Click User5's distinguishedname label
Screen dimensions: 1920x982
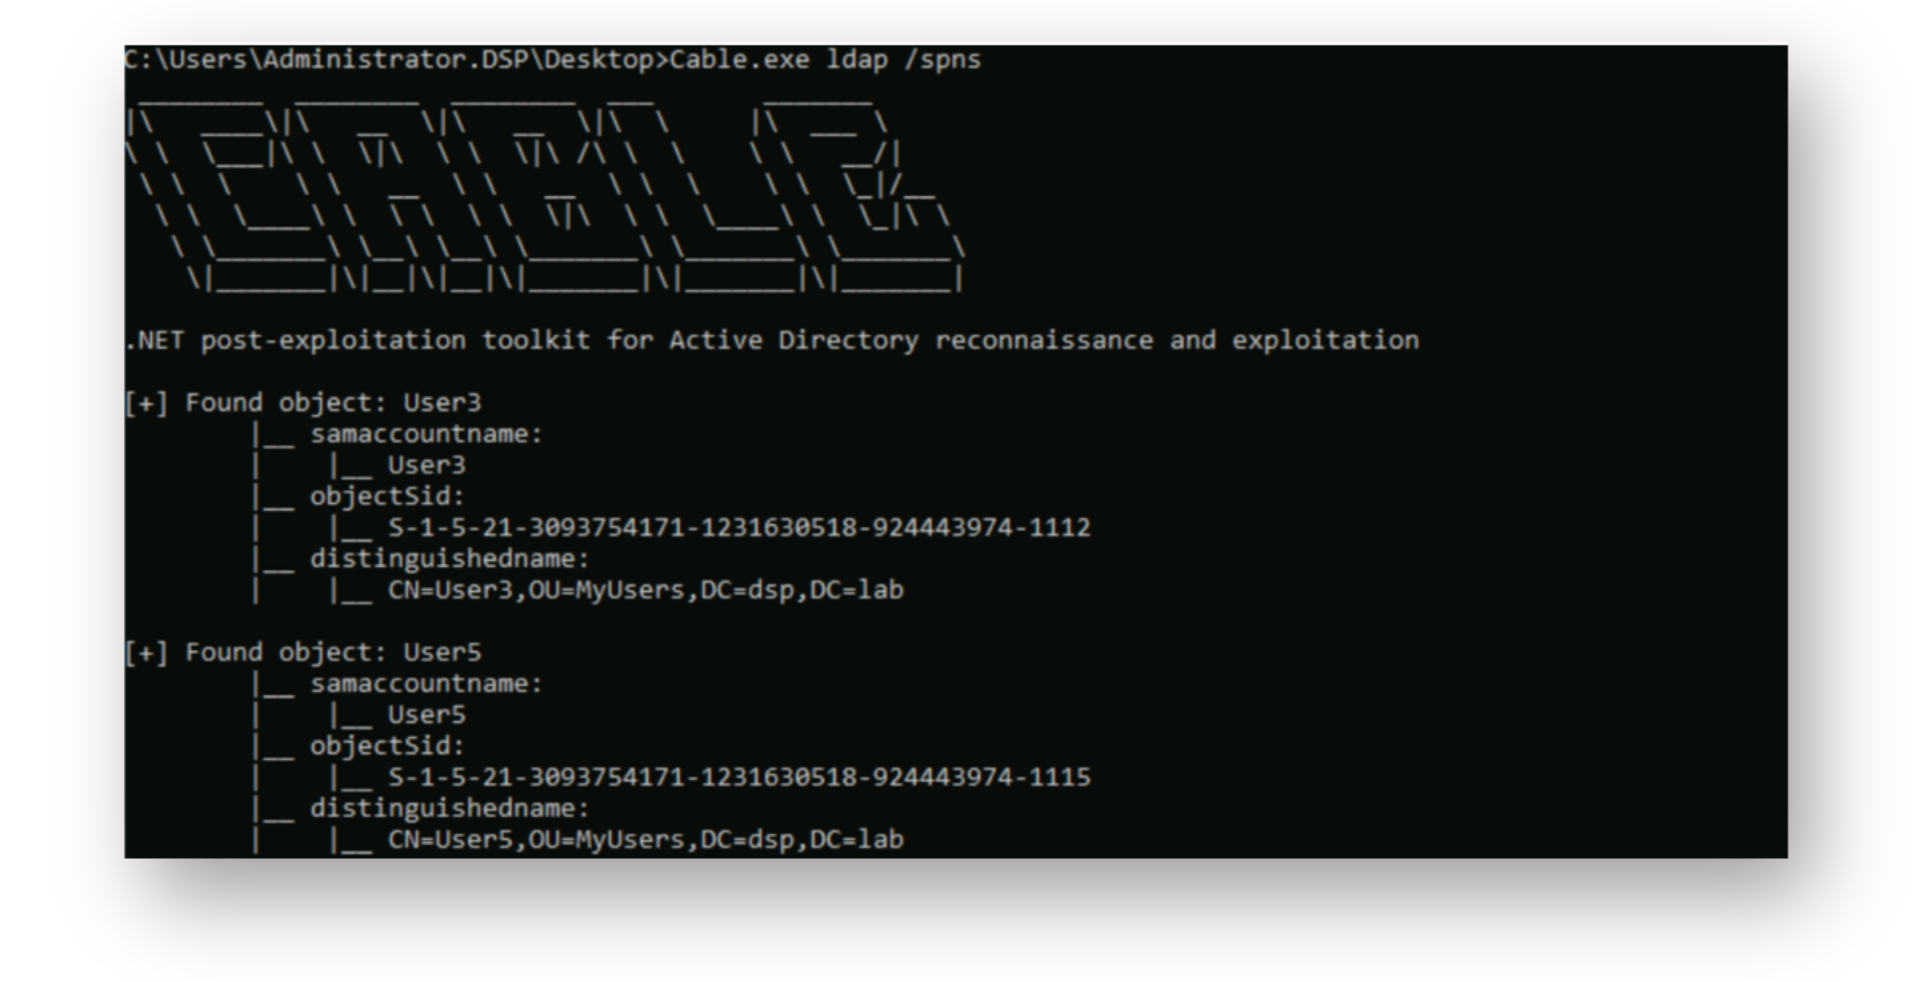tap(450, 809)
